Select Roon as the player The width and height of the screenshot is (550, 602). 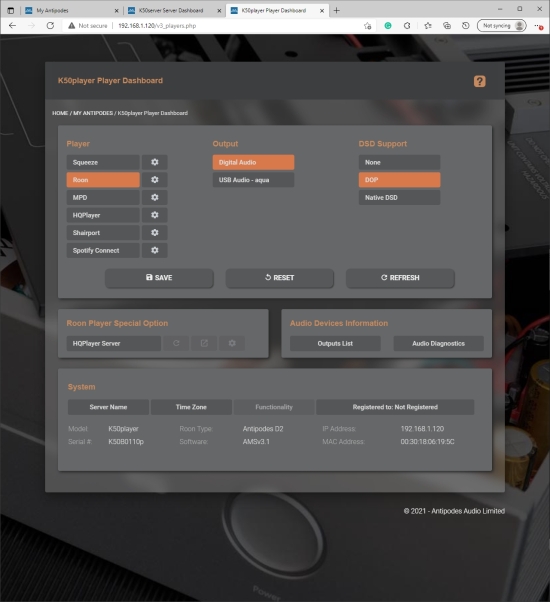[103, 180]
